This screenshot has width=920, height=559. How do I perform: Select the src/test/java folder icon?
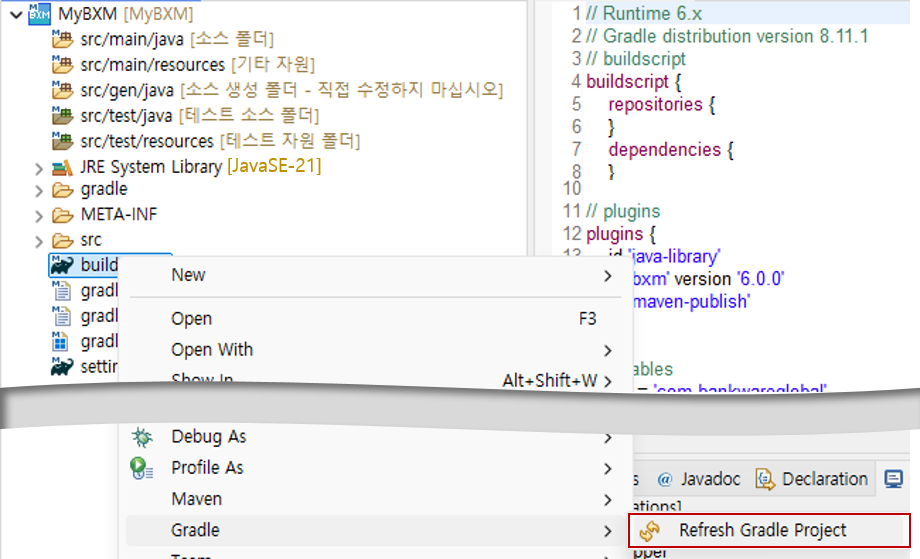pyautogui.click(x=62, y=115)
